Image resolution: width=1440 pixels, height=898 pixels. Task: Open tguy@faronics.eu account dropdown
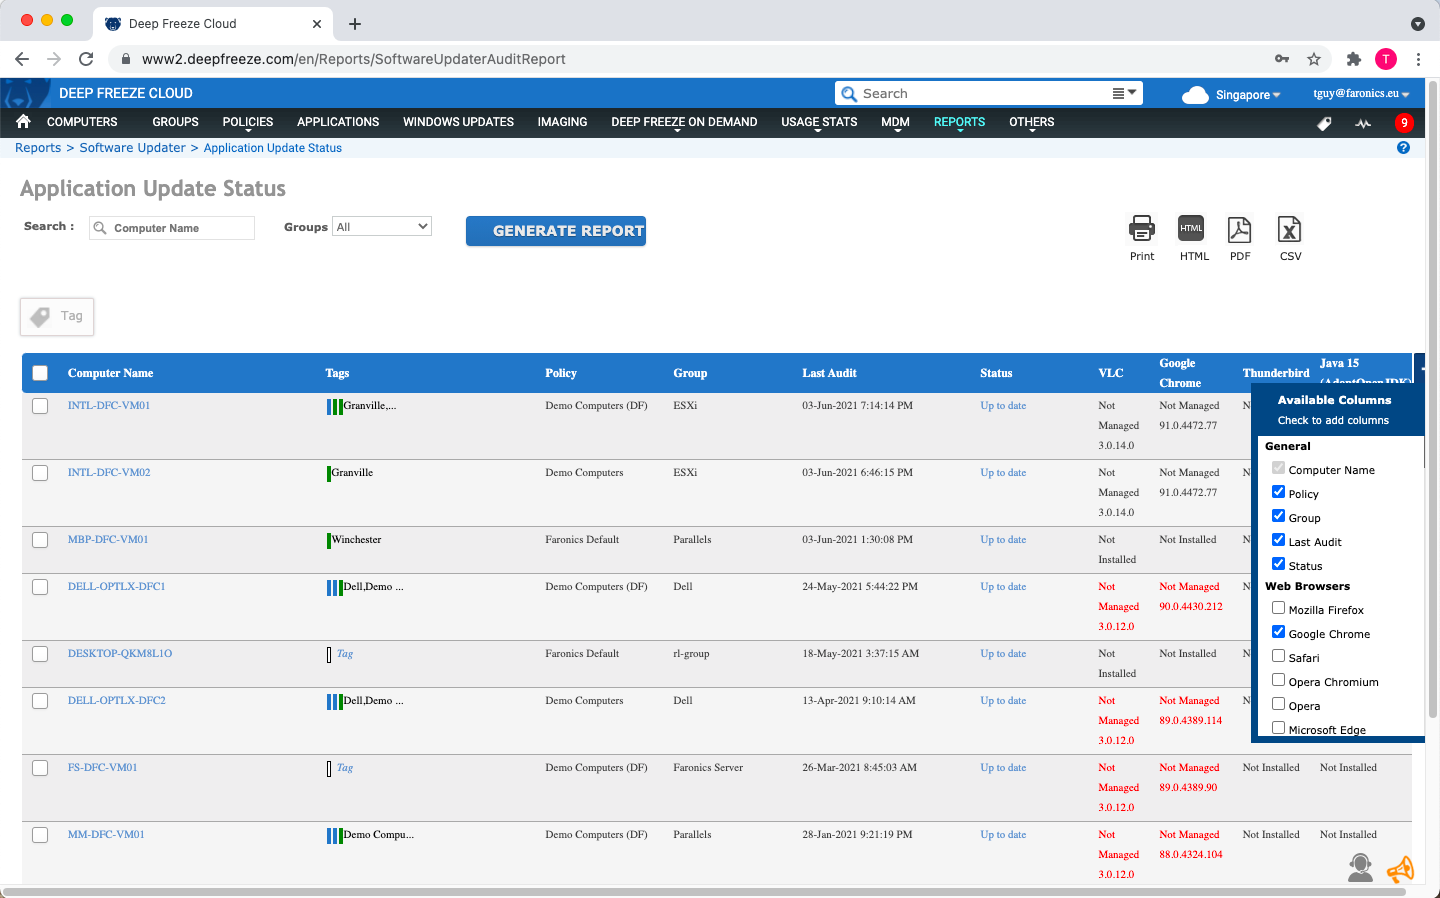(x=1361, y=94)
